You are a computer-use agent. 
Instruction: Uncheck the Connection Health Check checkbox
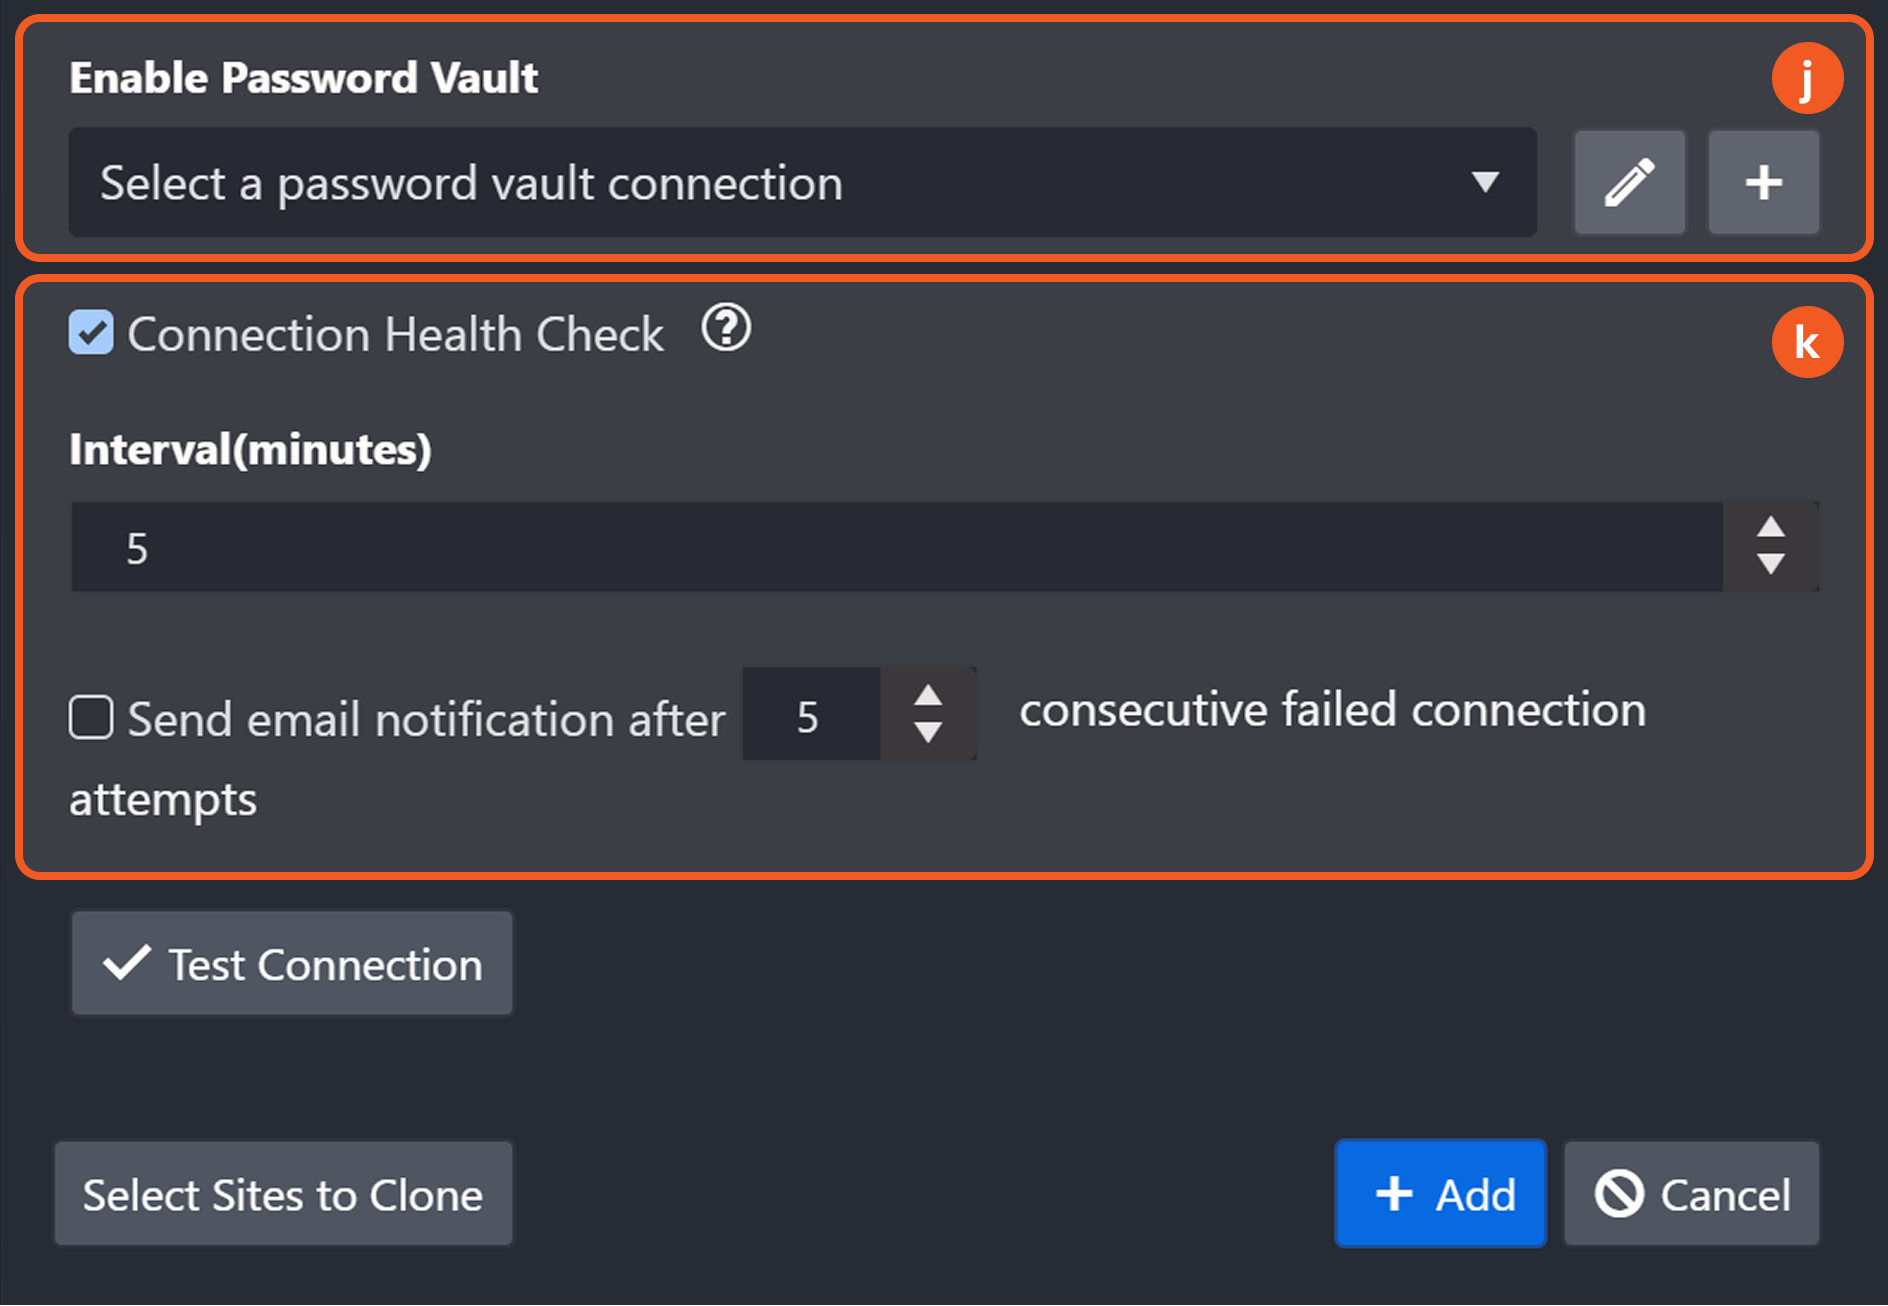click(91, 332)
